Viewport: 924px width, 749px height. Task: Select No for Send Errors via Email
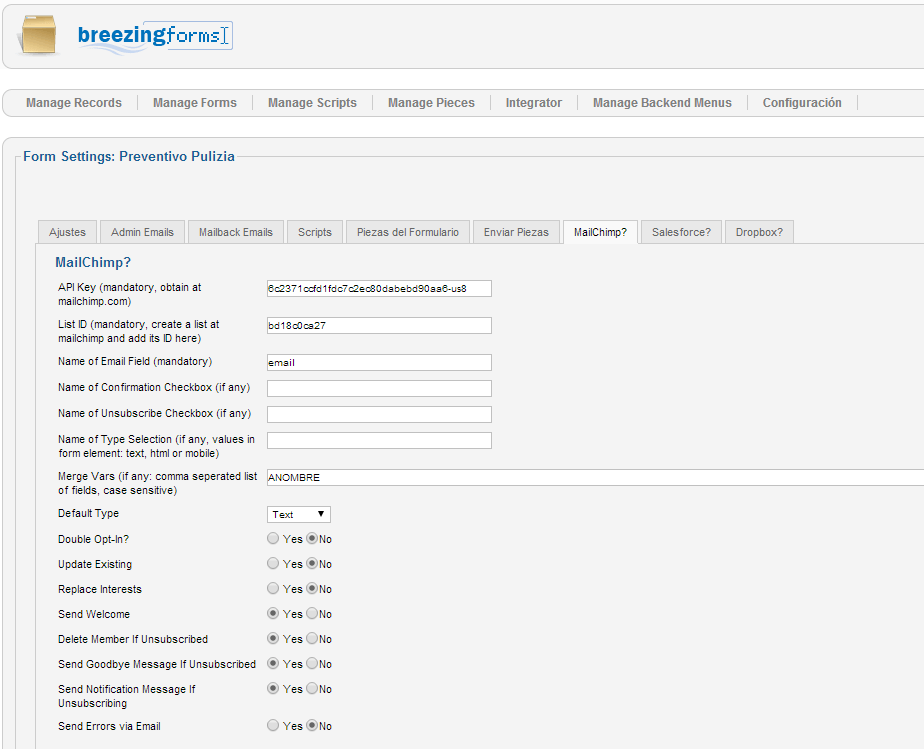[312, 725]
